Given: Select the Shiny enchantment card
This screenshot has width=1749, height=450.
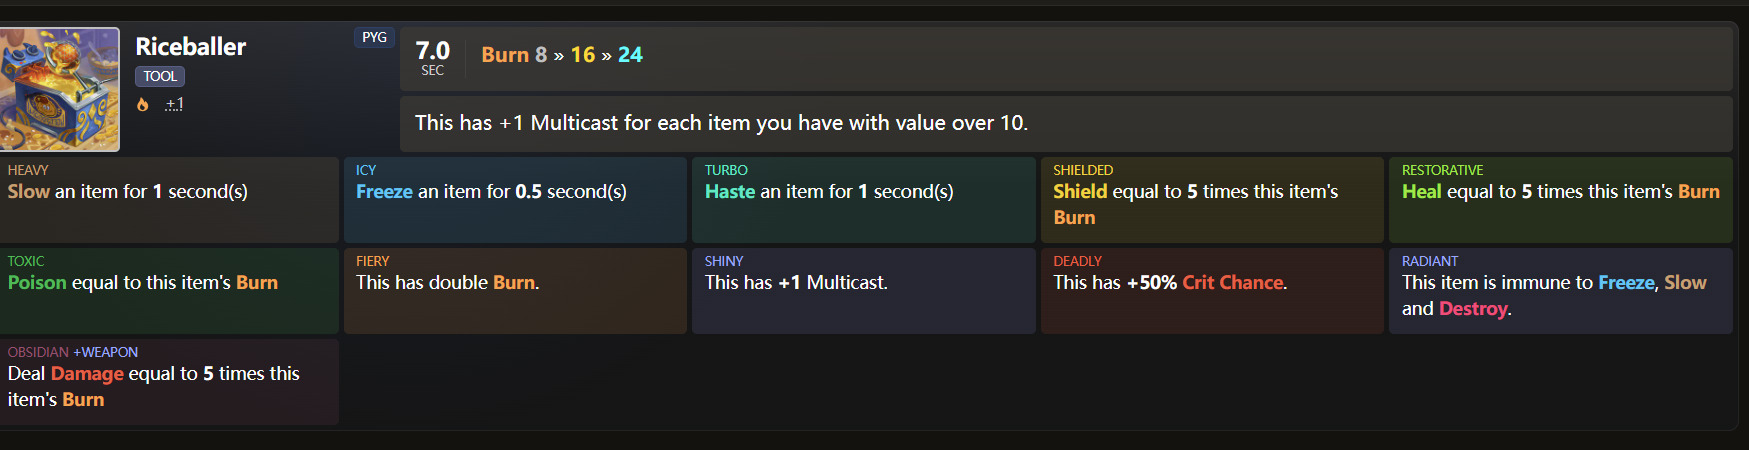Looking at the screenshot, I should 863,290.
